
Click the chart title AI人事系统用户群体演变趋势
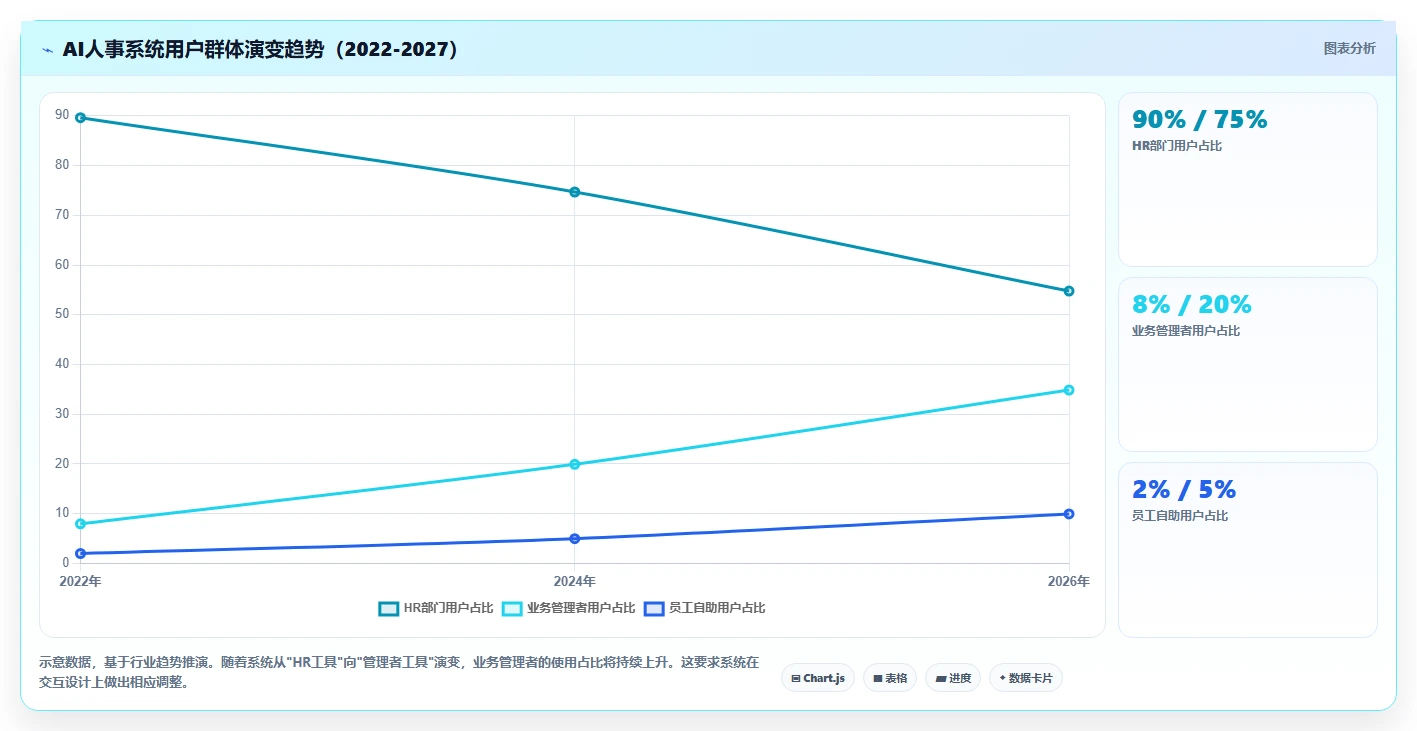click(x=260, y=49)
